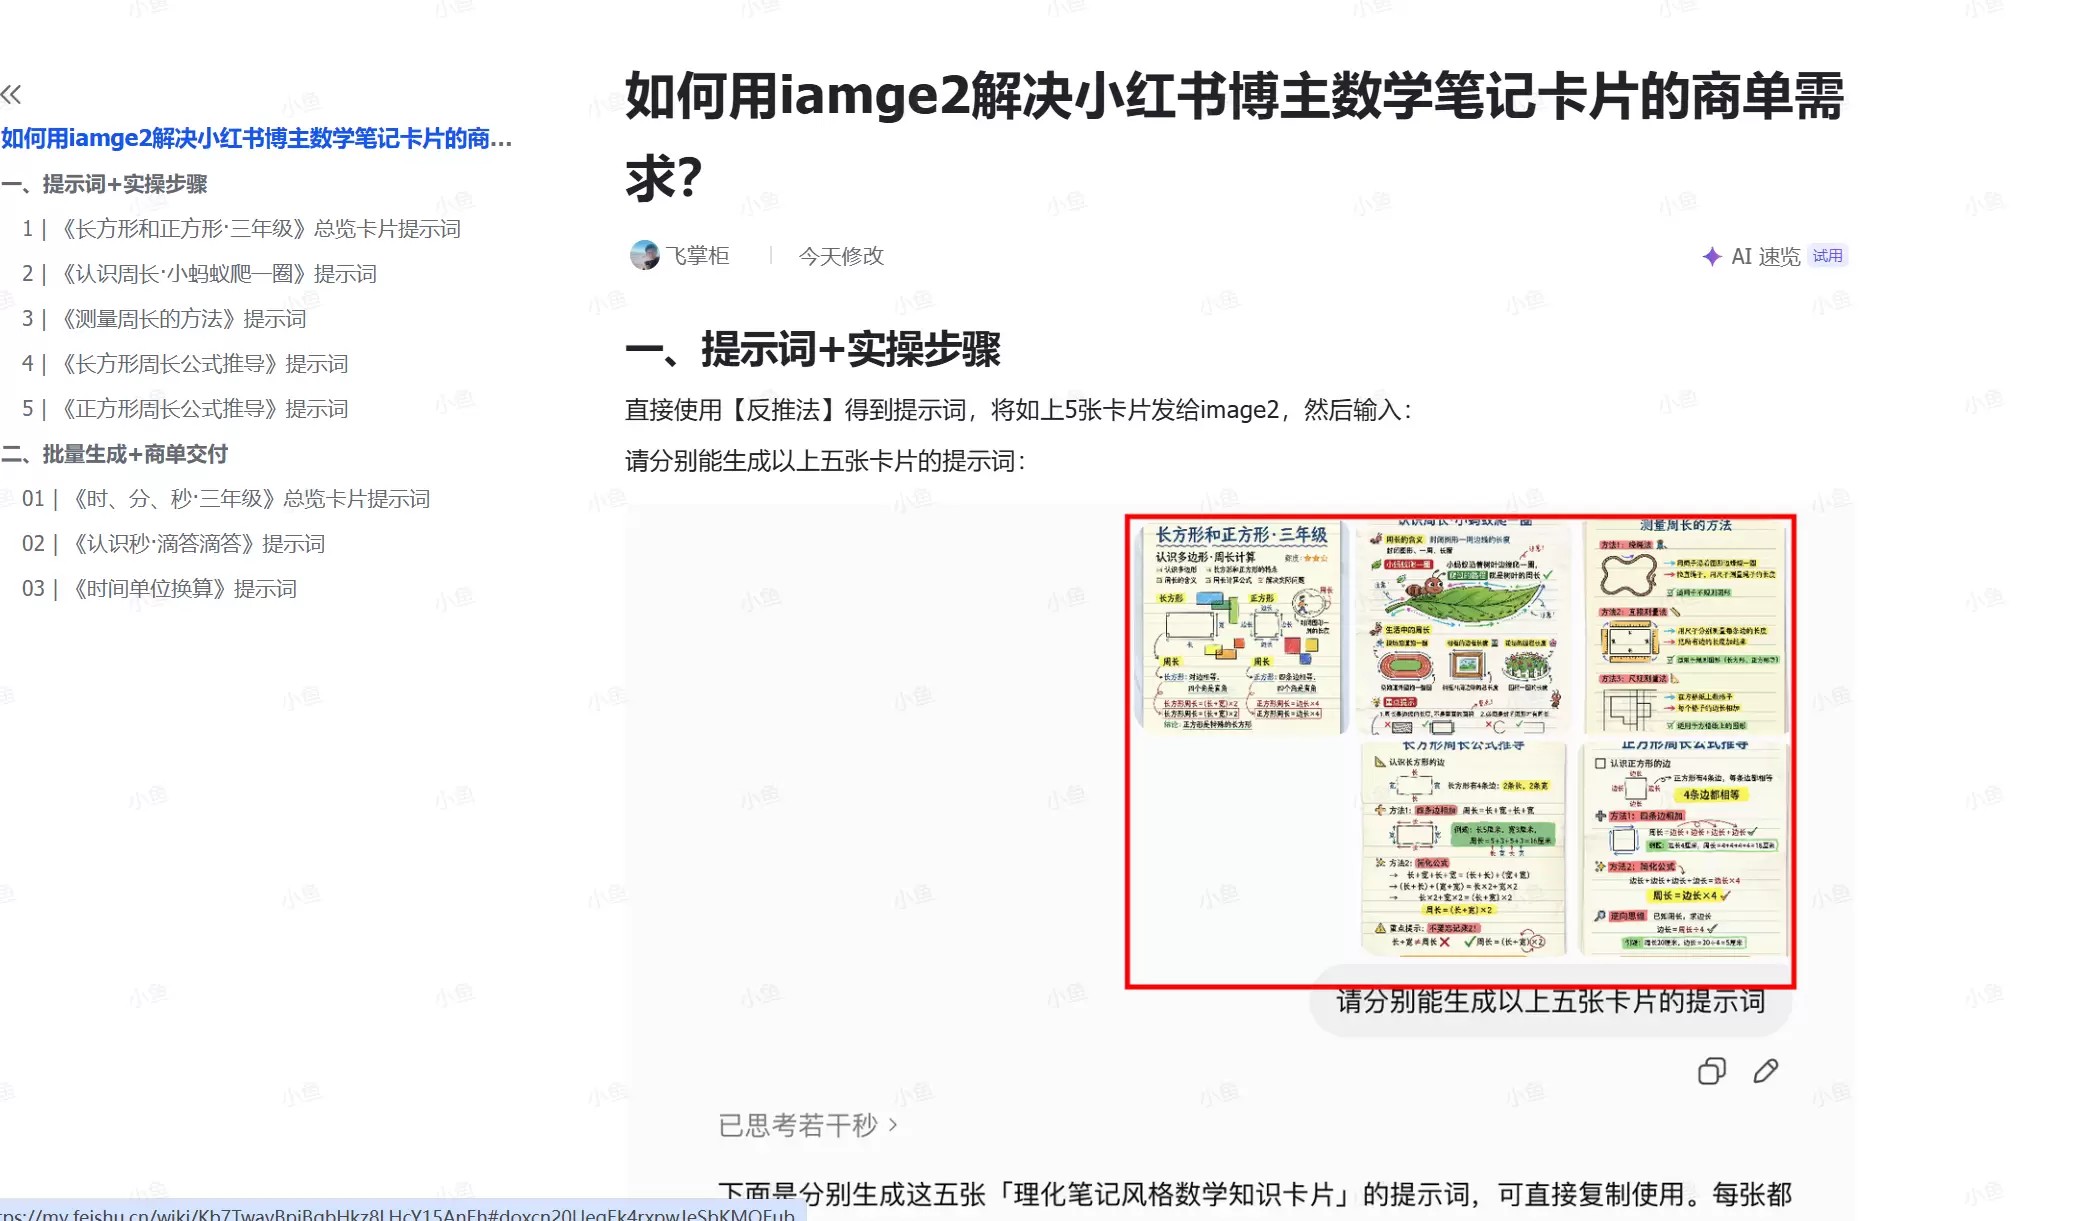Viewport: 2090px width, 1221px height.
Task: Expand the 已思考若干秒 thinking section
Action: (x=808, y=1125)
